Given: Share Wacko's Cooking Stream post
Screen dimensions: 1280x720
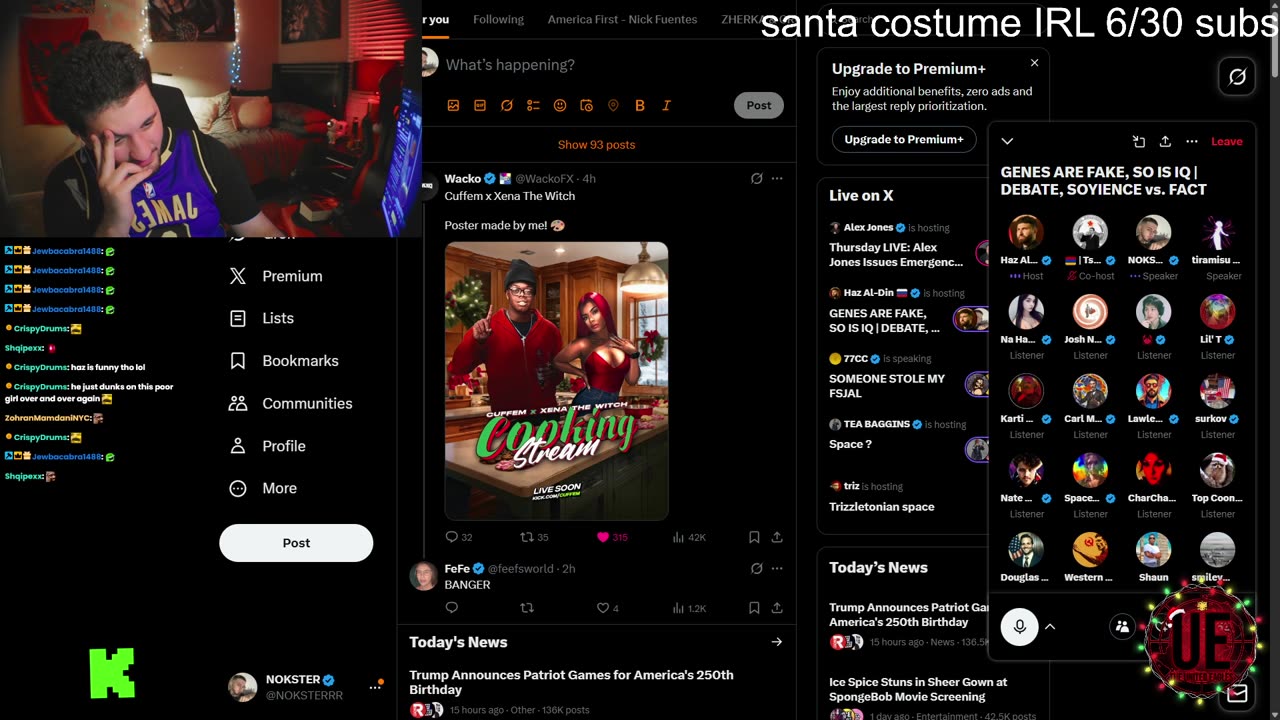Looking at the screenshot, I should click(777, 537).
